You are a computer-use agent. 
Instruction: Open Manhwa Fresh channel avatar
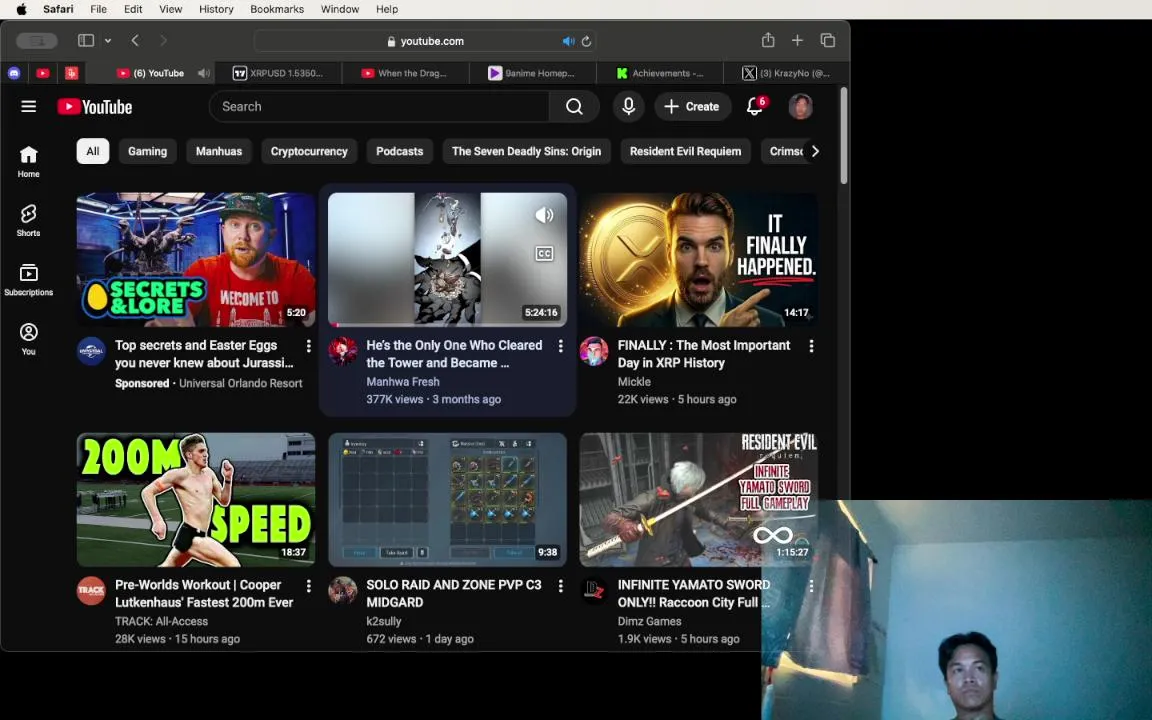coord(342,351)
